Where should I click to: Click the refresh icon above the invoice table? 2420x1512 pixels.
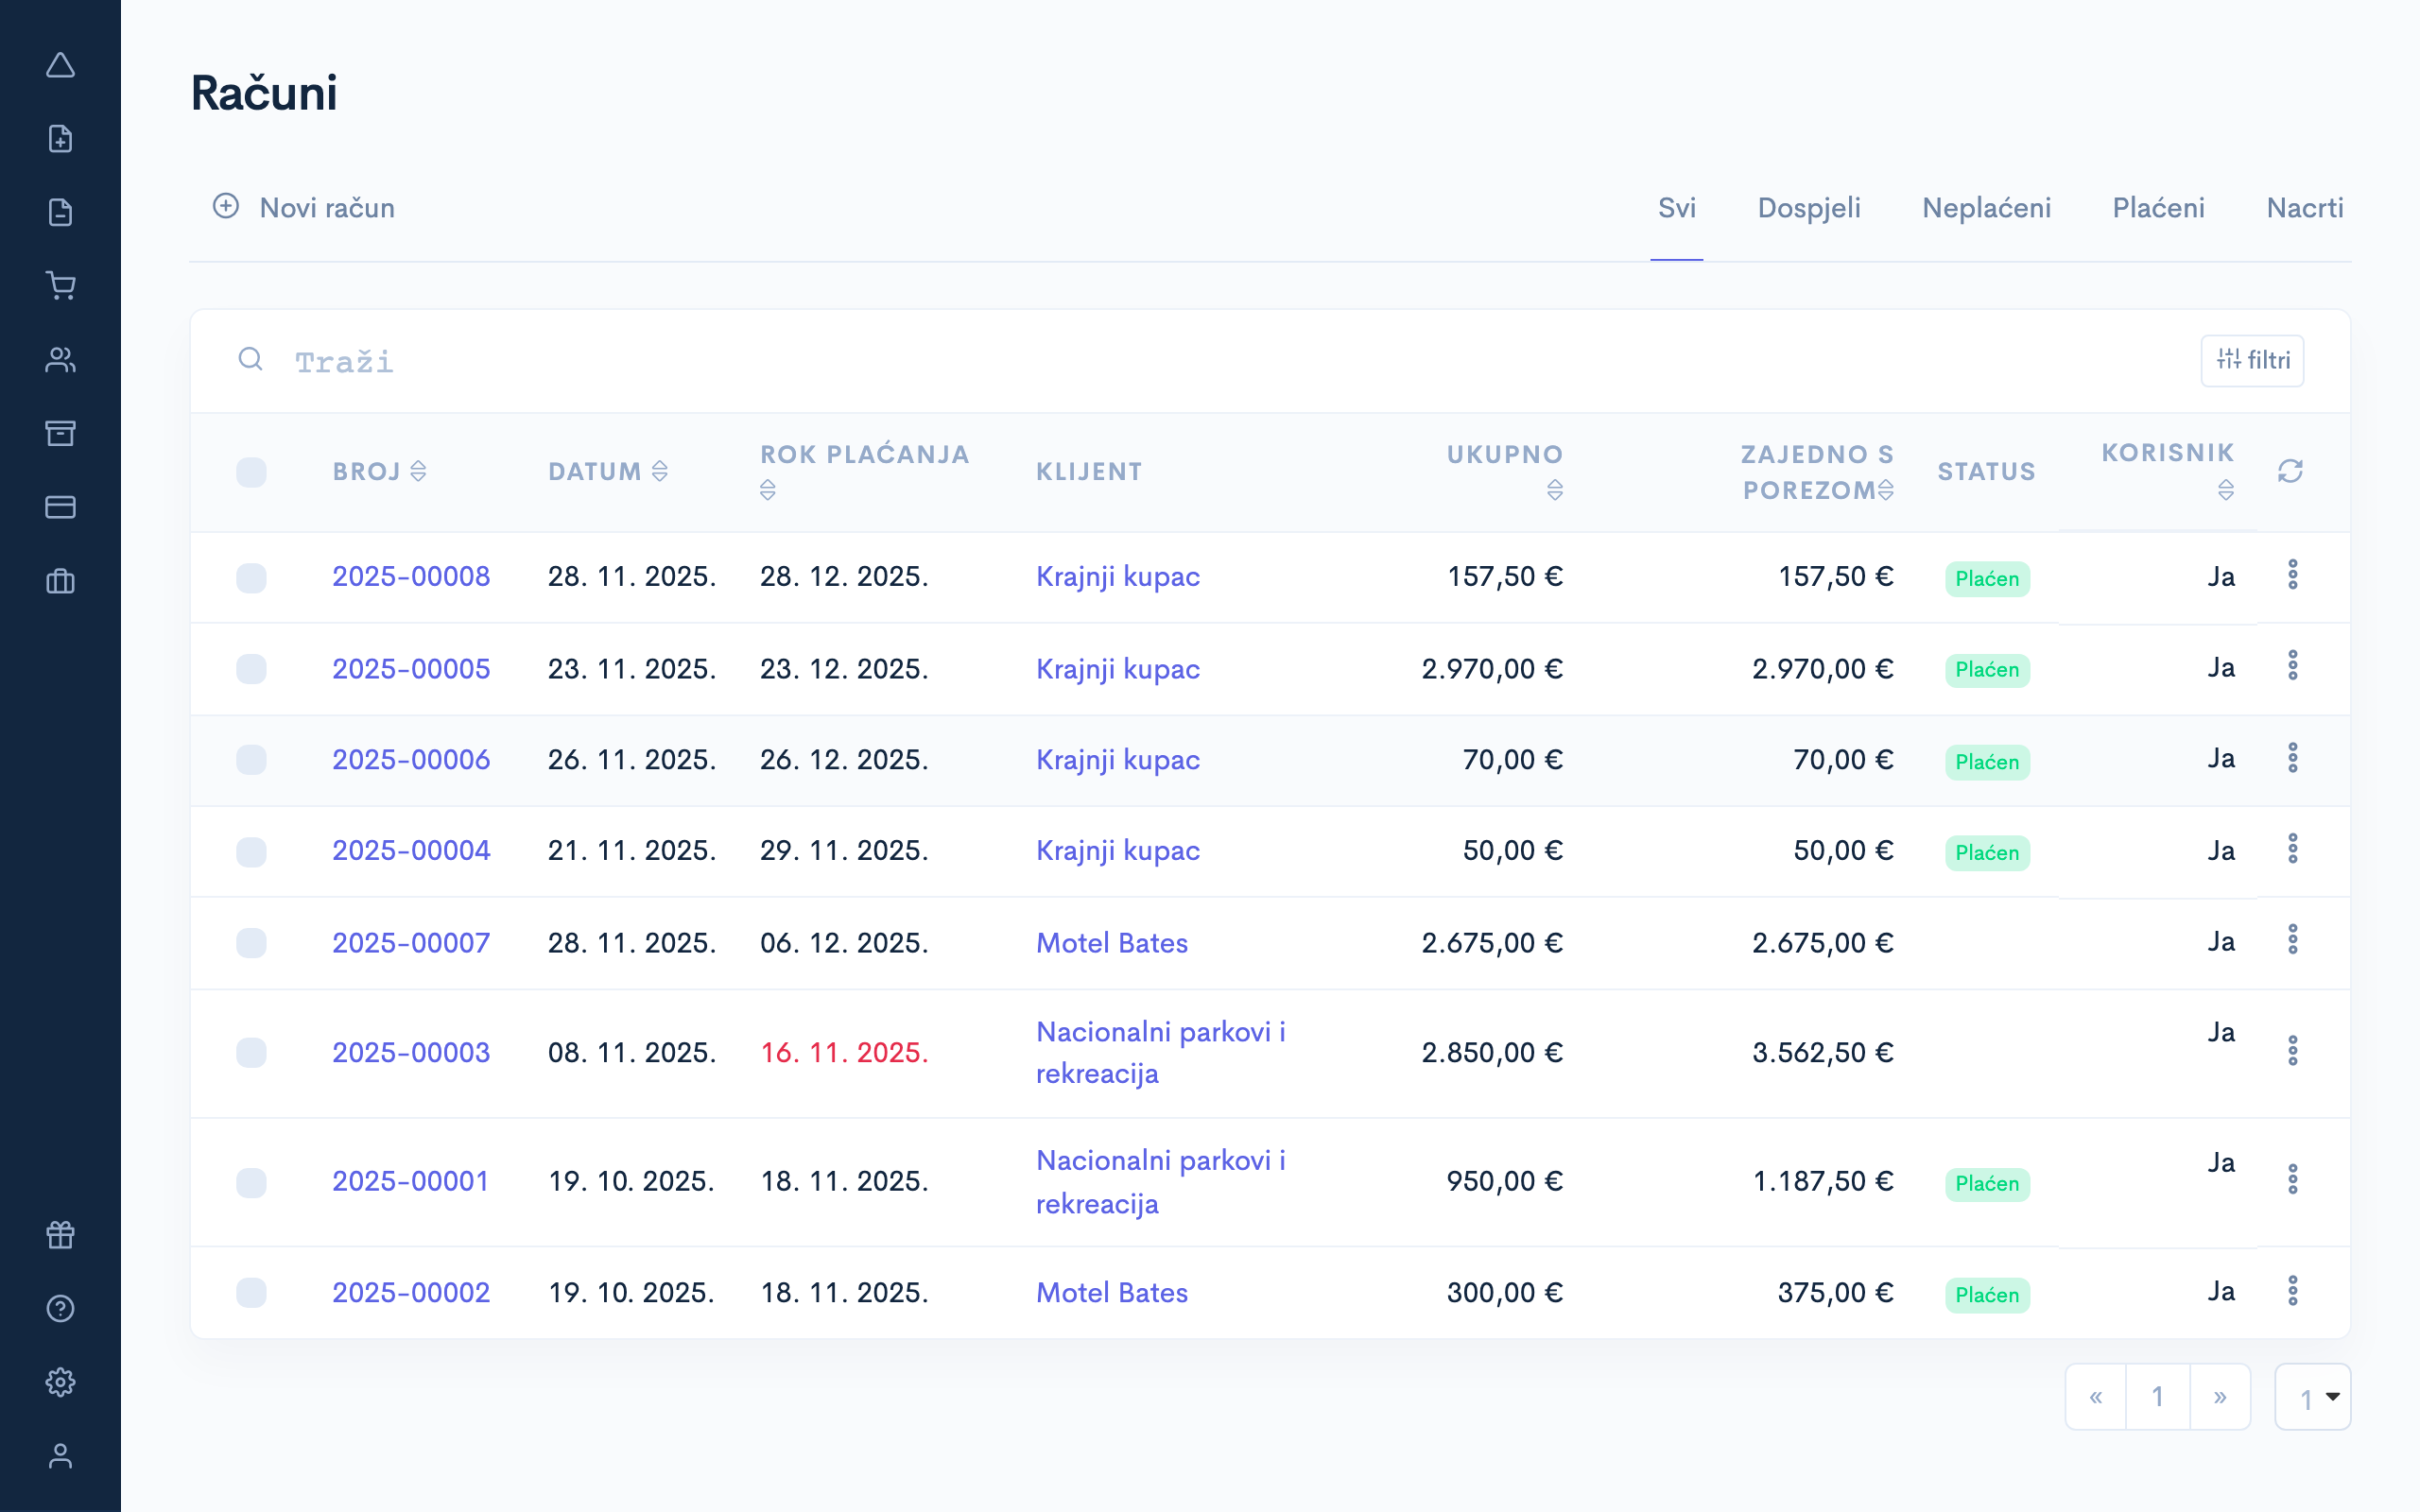(2290, 471)
